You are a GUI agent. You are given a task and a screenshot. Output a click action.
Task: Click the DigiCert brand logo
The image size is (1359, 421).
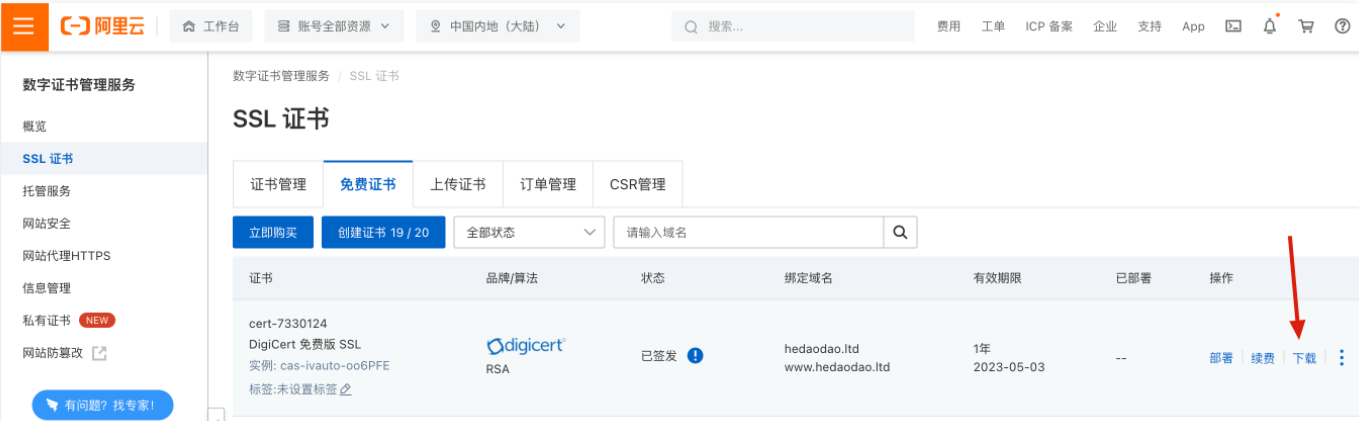(x=526, y=346)
